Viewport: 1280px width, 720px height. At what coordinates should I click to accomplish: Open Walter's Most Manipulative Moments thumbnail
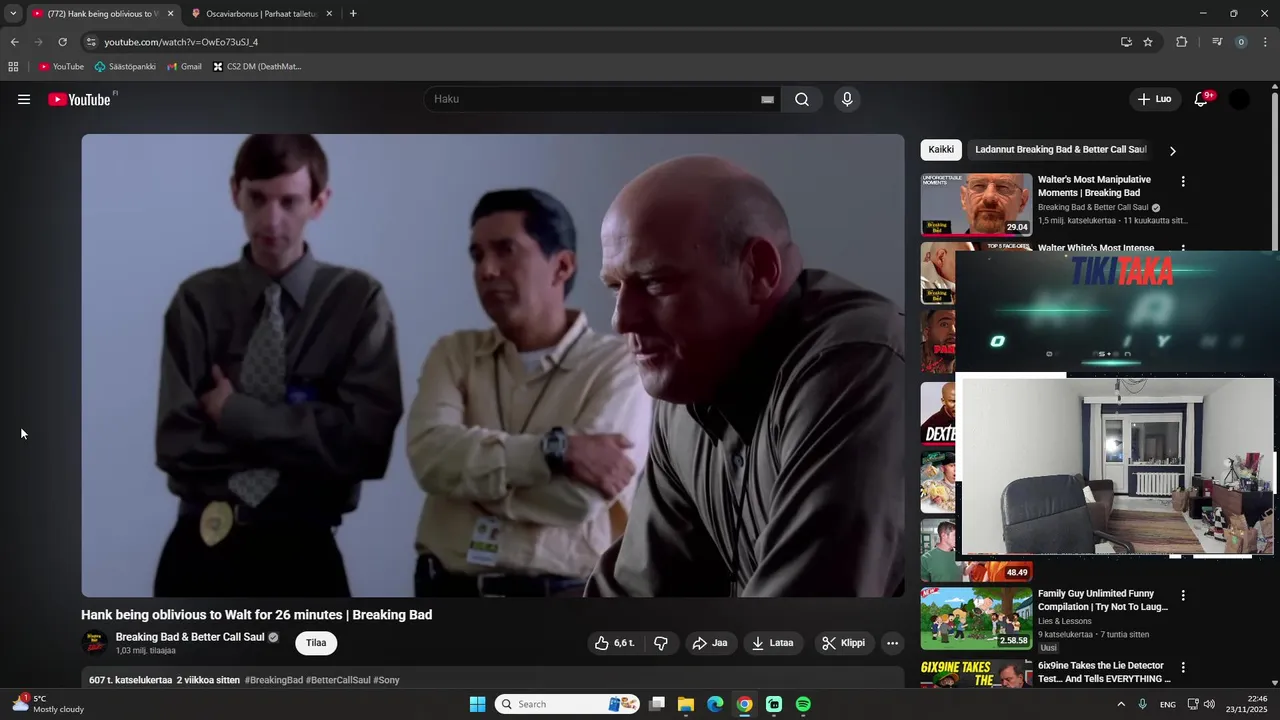click(x=976, y=205)
